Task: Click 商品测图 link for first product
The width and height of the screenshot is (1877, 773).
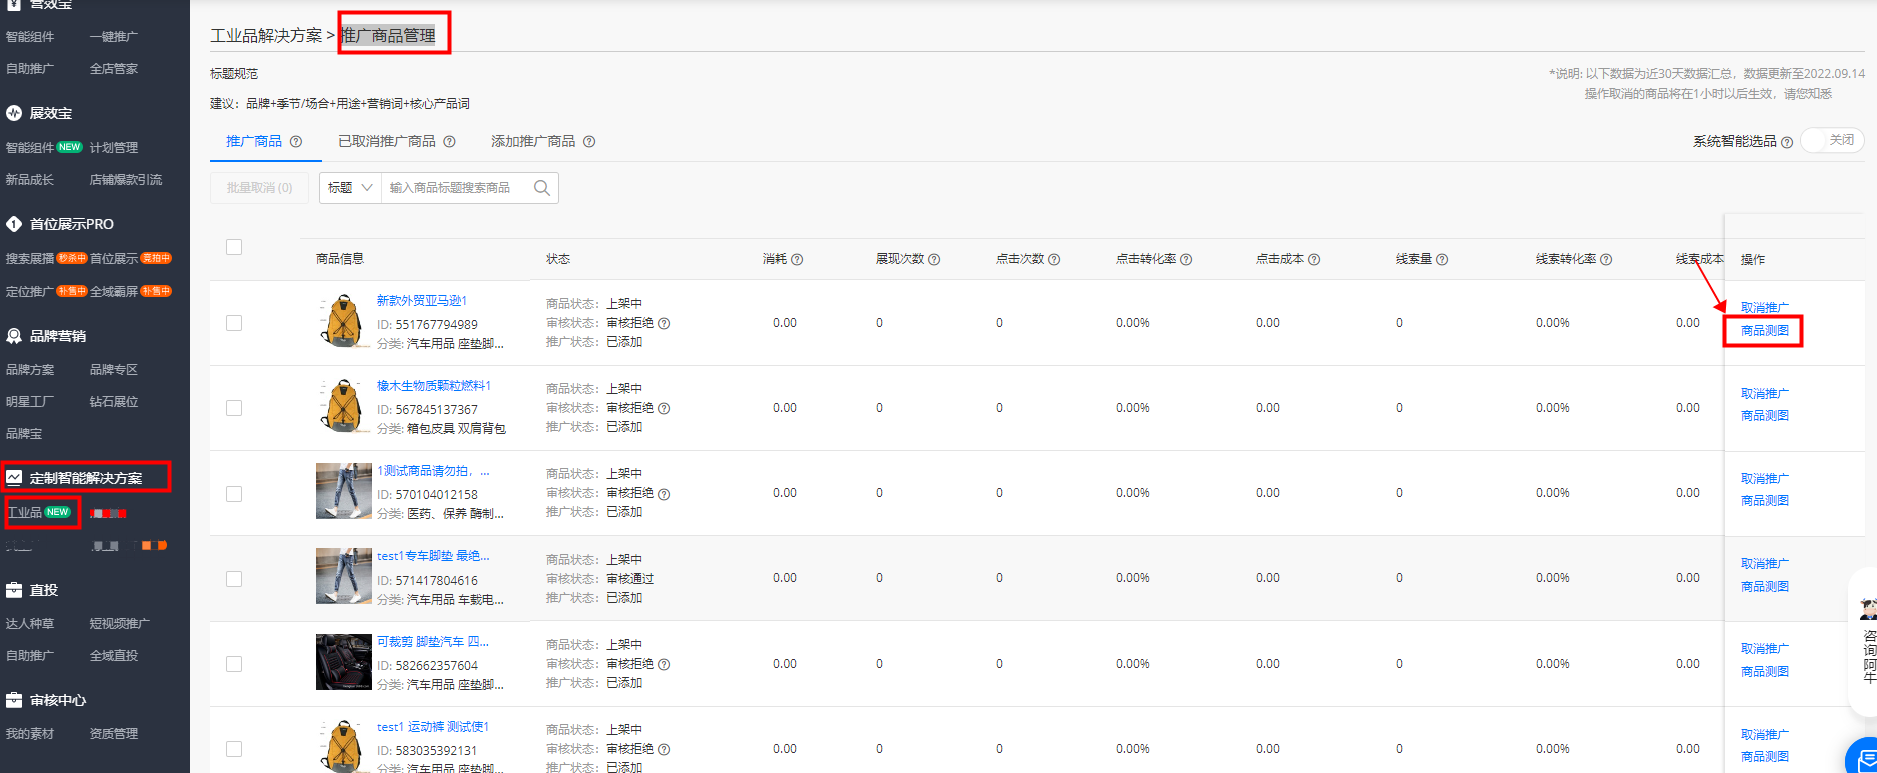Action: (x=1764, y=331)
